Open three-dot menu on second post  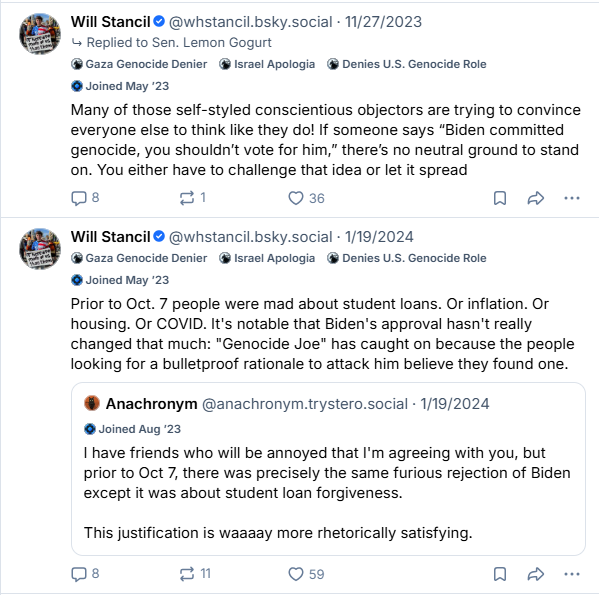(571, 574)
